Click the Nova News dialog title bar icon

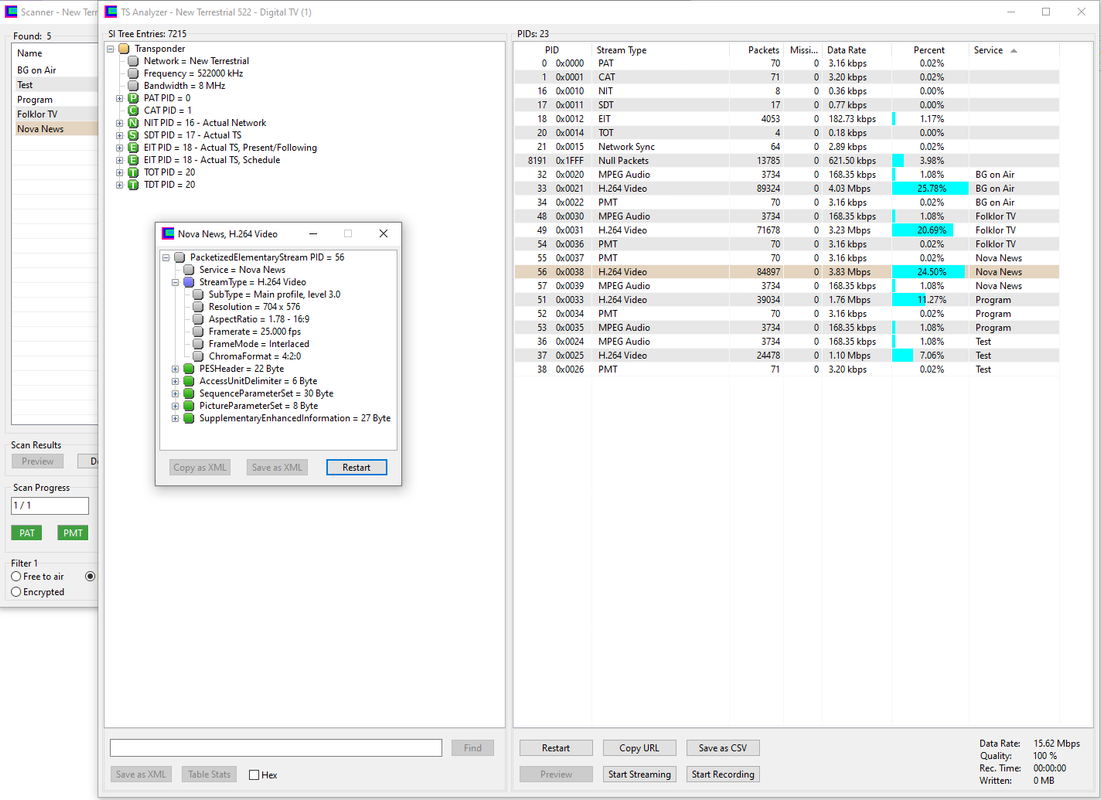(x=168, y=234)
